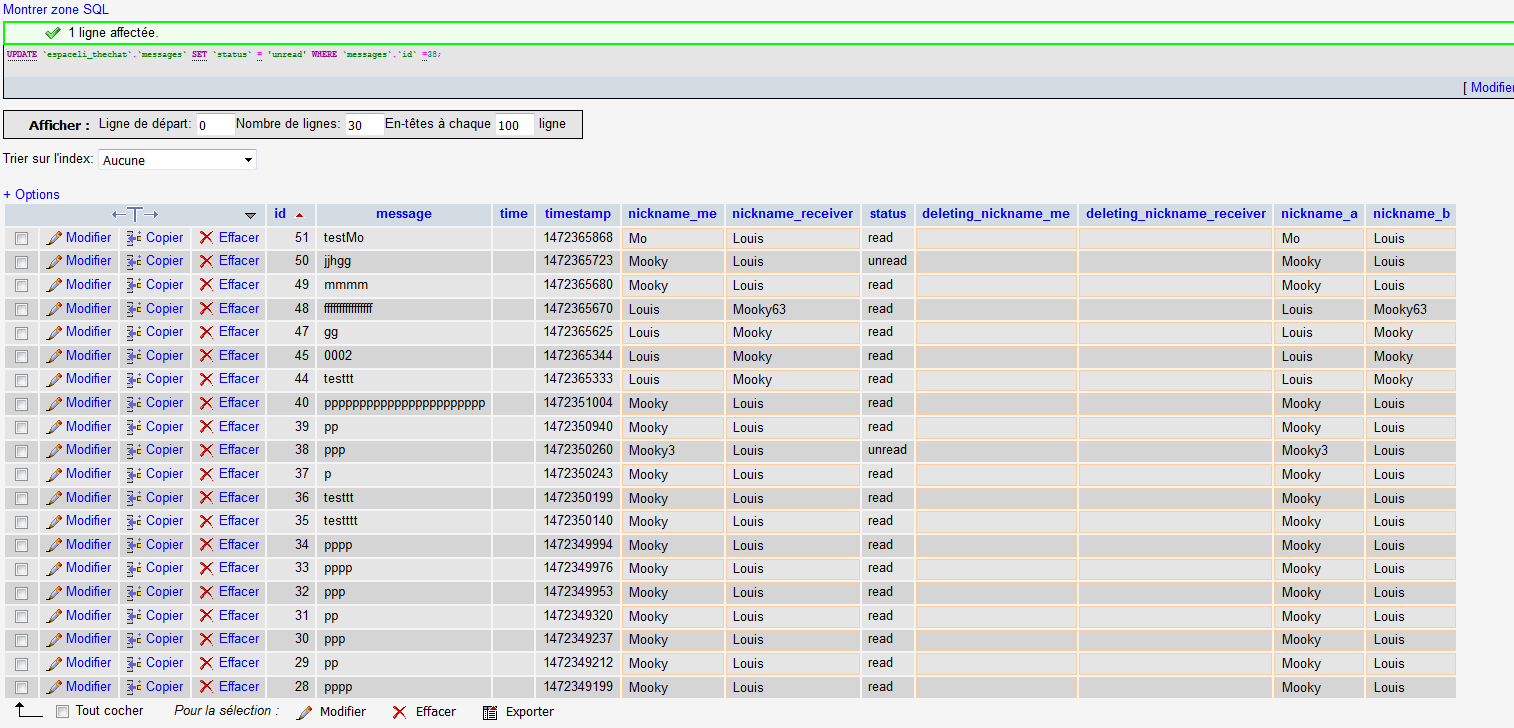Click the red X delete icon for row id 32

[x=206, y=592]
